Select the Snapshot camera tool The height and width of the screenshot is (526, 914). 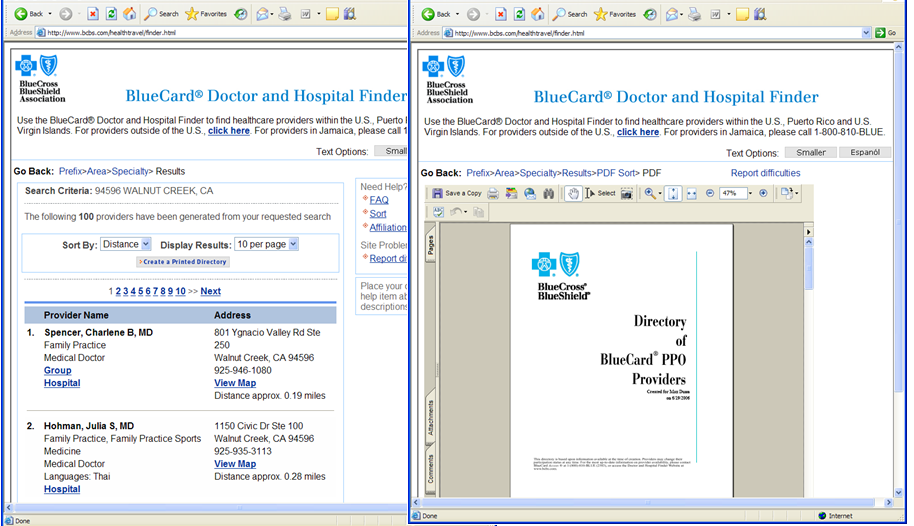627,193
